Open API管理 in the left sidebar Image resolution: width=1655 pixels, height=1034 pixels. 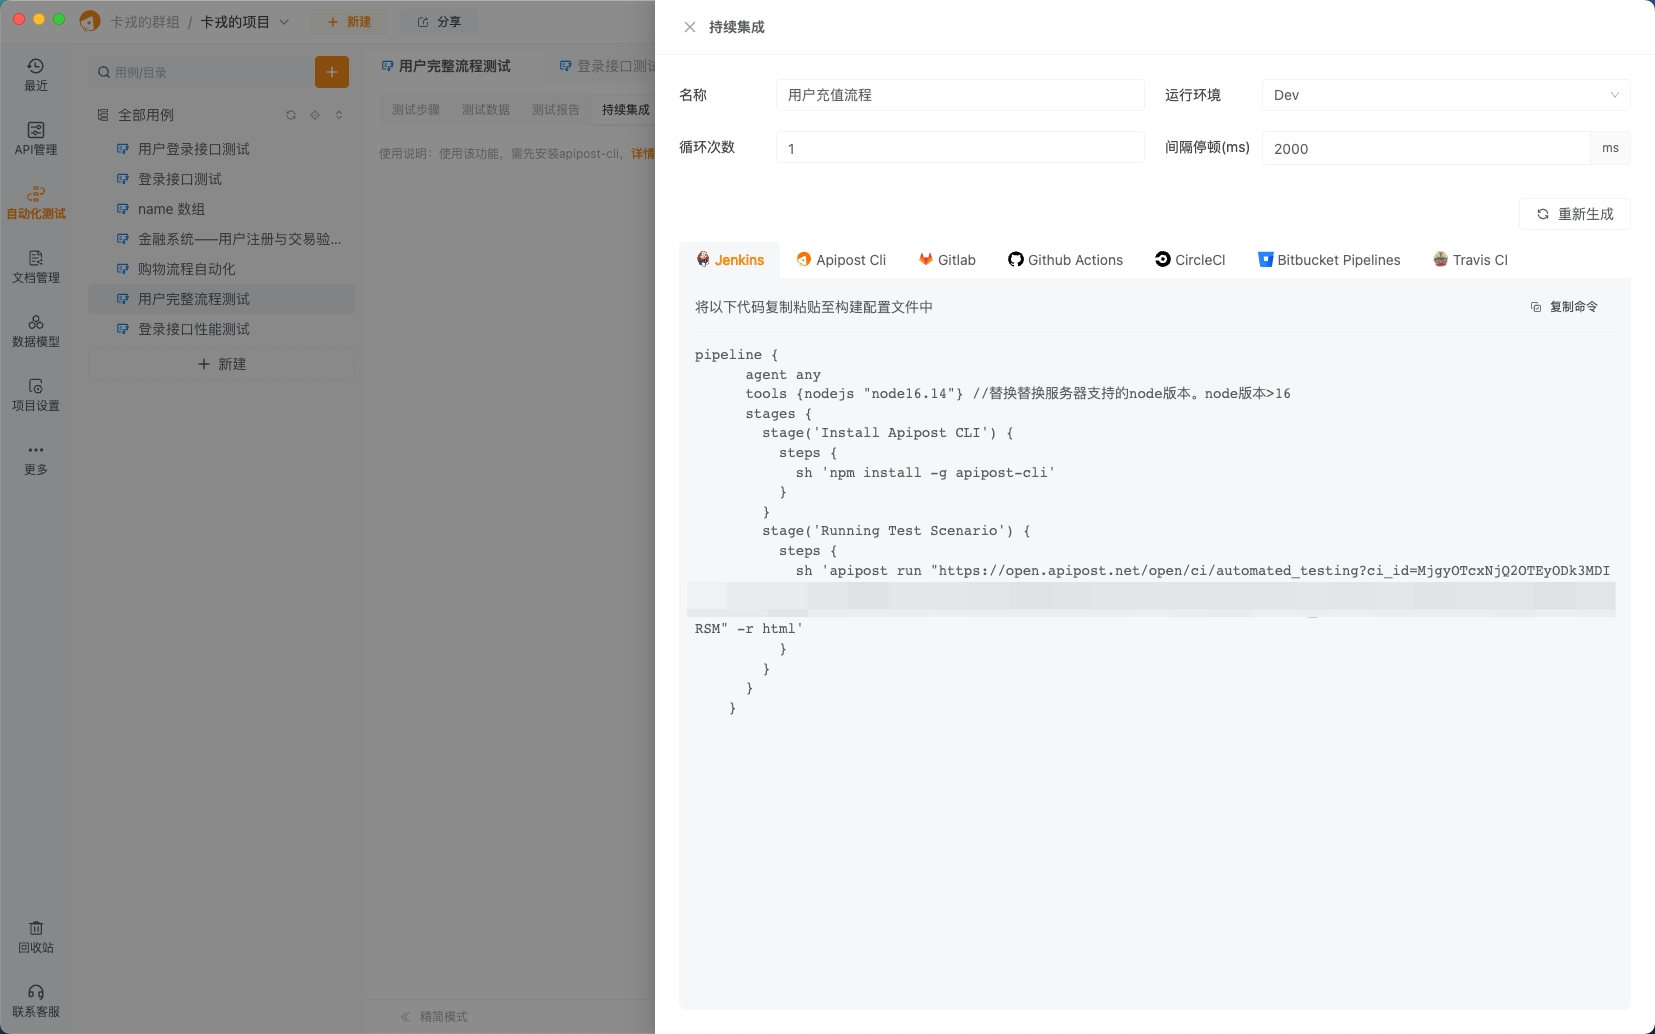pyautogui.click(x=36, y=139)
